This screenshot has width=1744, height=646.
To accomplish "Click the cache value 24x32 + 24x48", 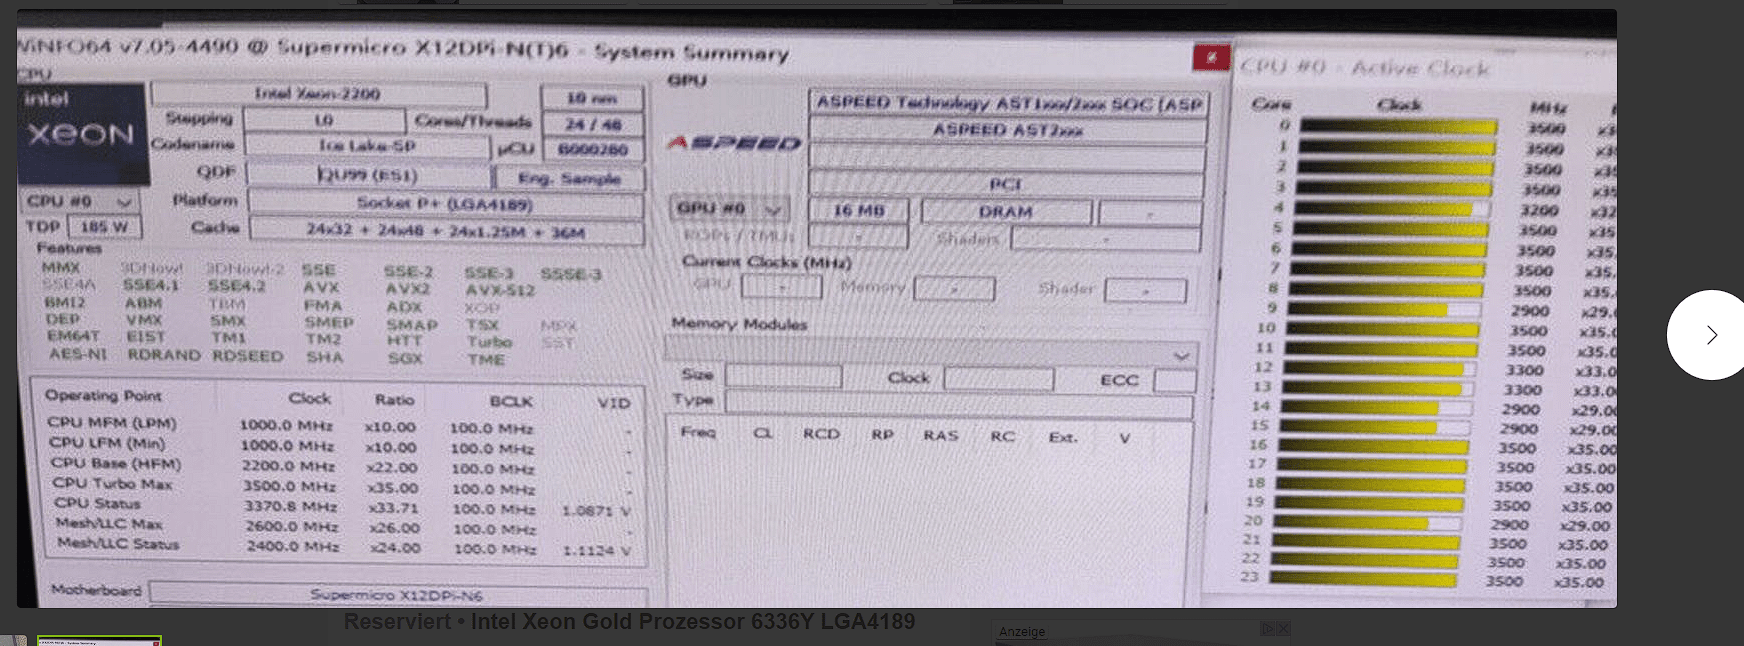I will (x=446, y=231).
